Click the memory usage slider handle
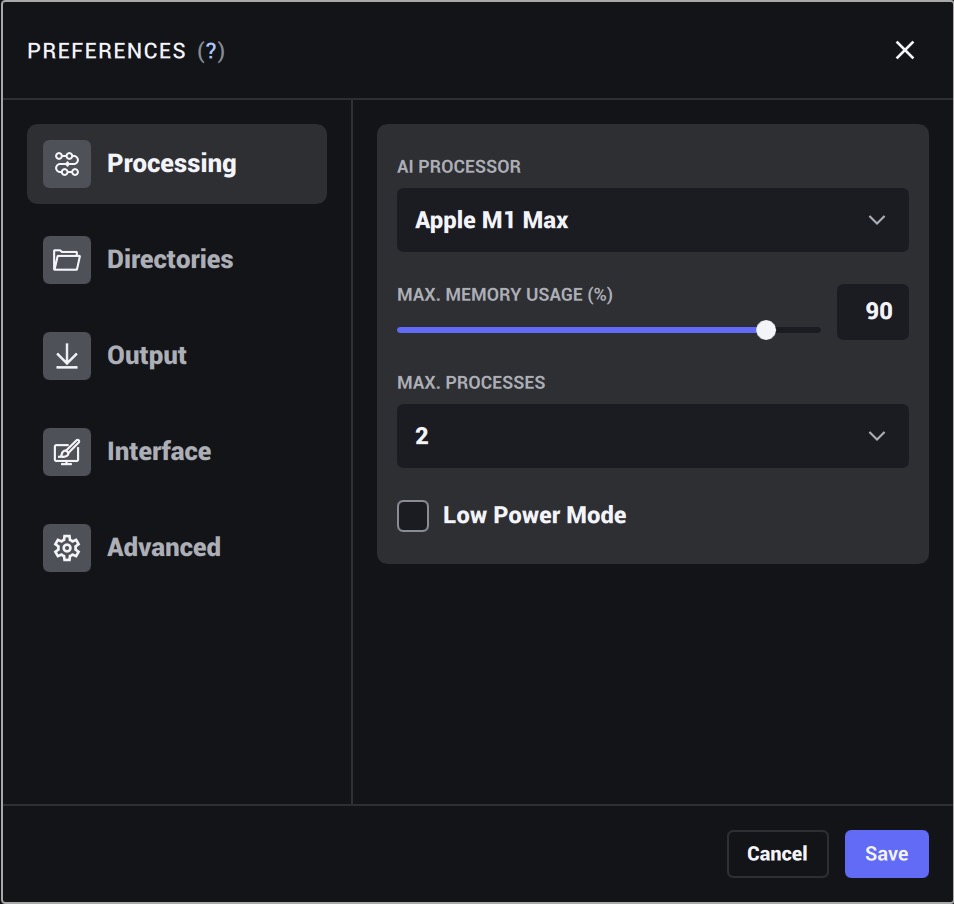 click(766, 330)
